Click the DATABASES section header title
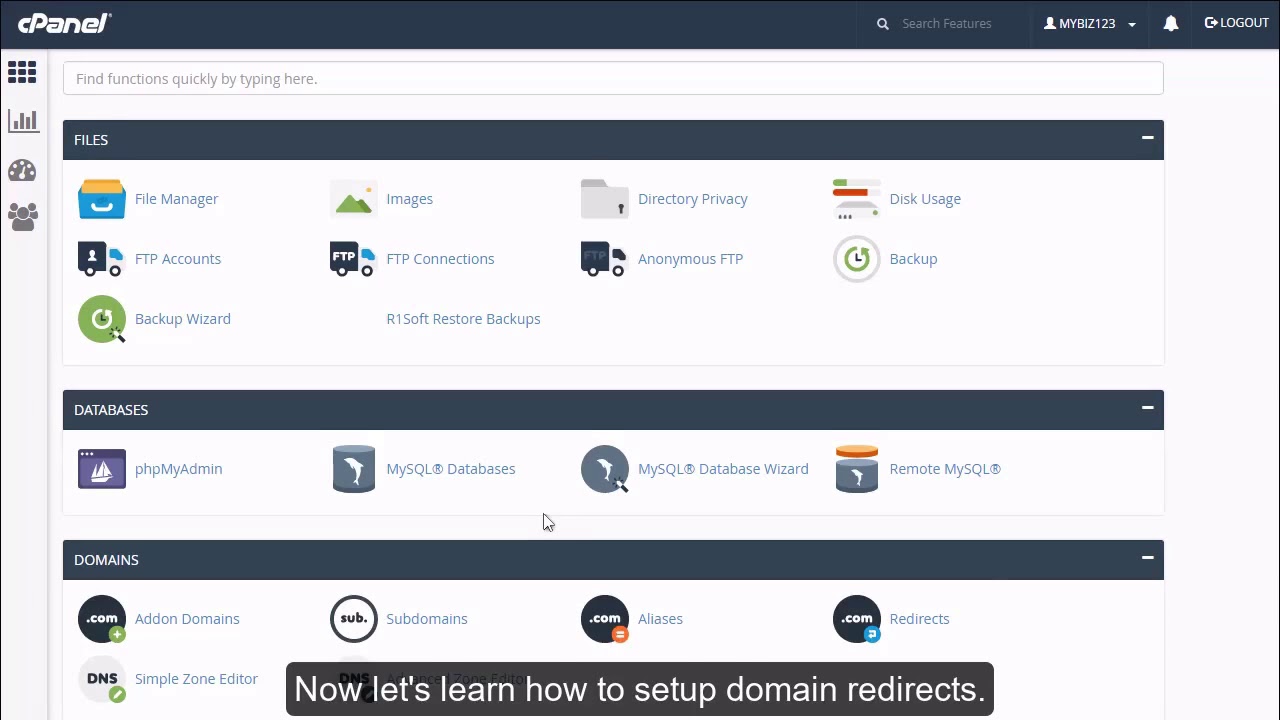Viewport: 1280px width, 720px height. coord(111,410)
